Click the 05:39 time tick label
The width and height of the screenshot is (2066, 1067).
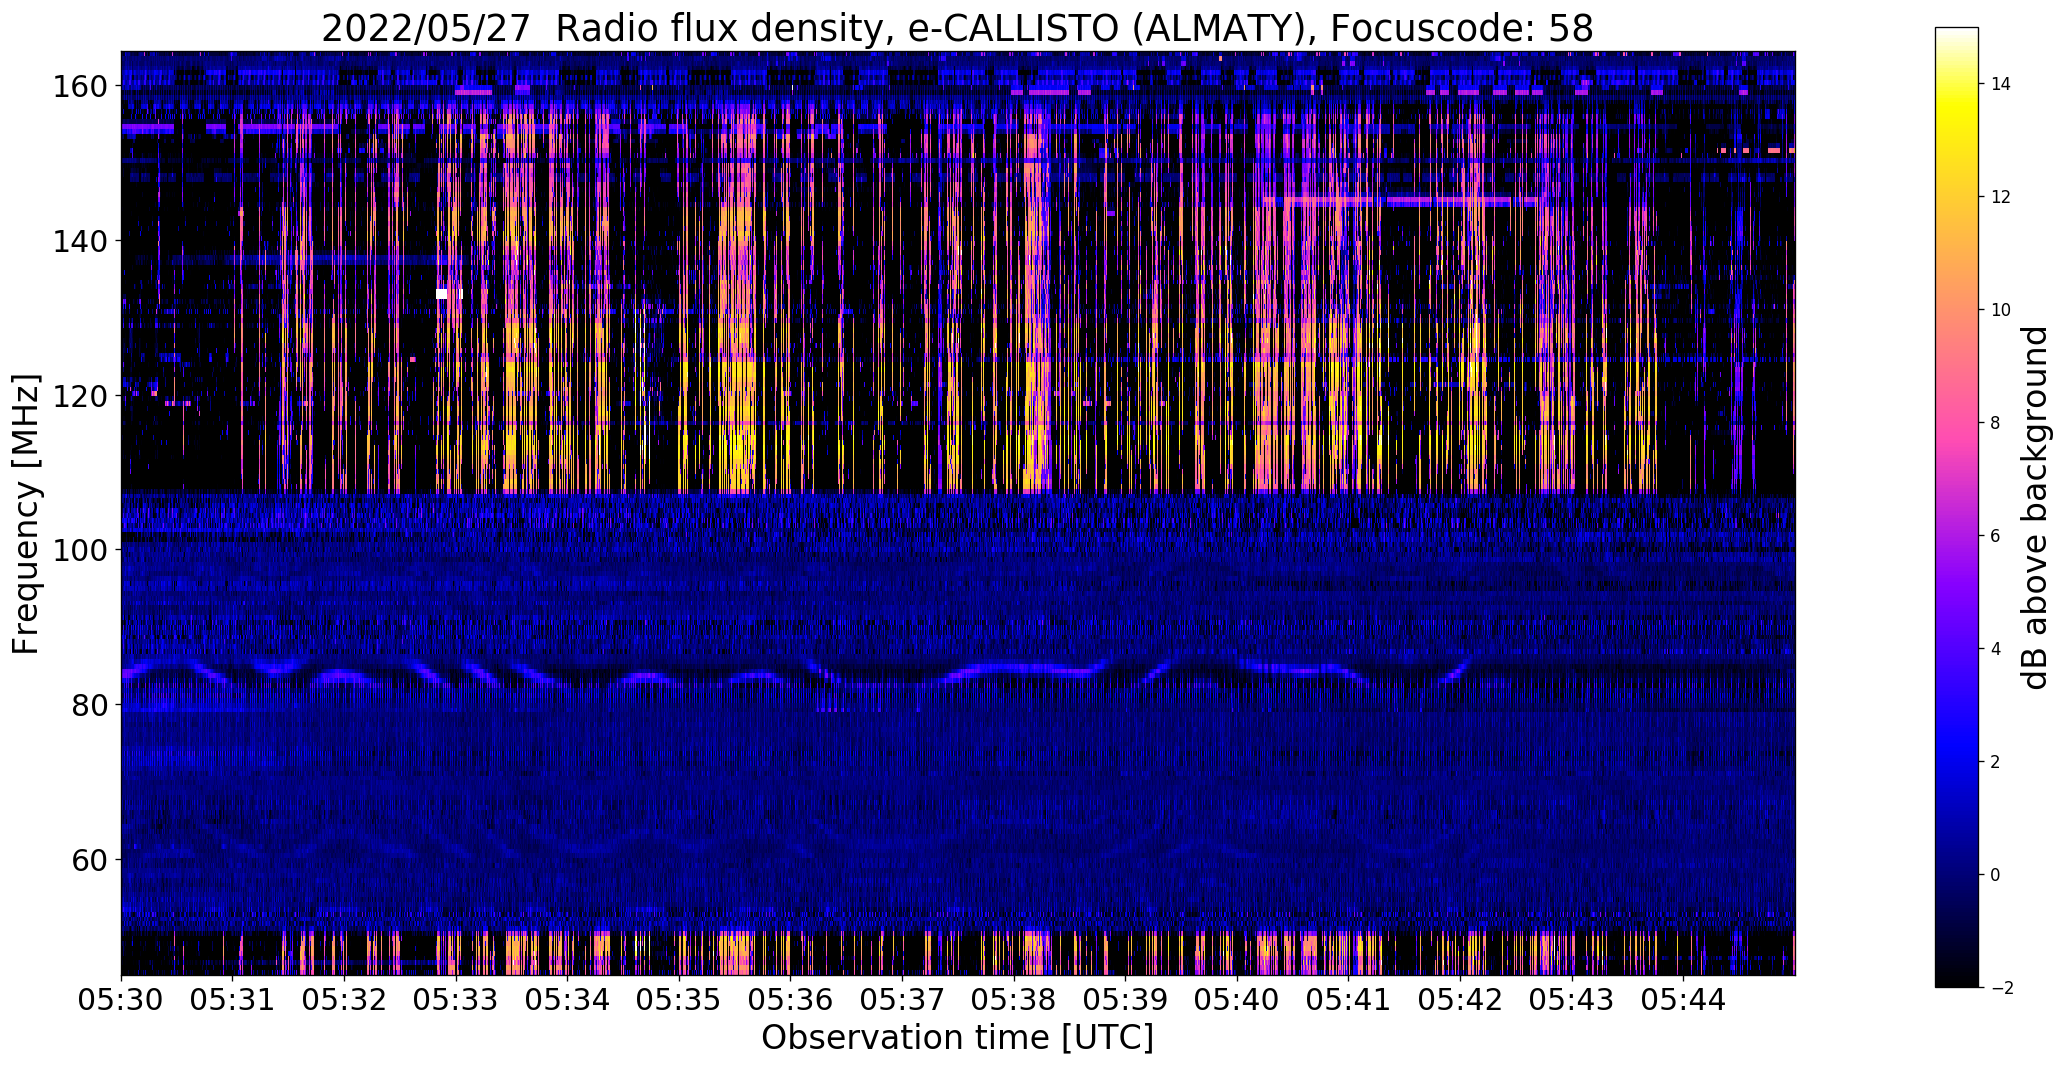point(1126,999)
